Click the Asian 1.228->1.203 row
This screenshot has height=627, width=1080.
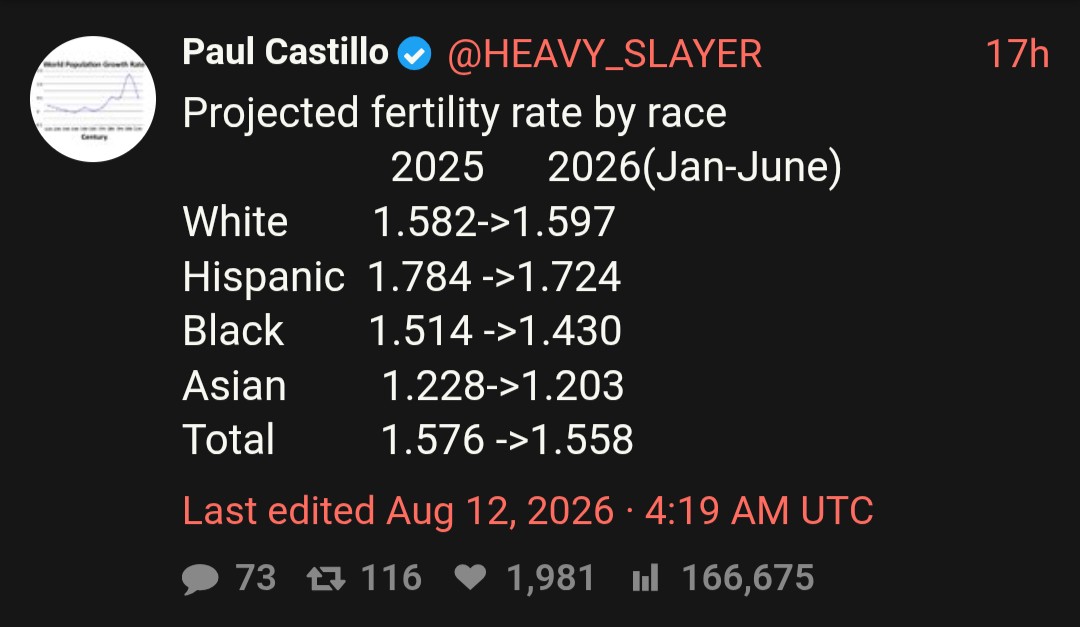click(x=403, y=385)
